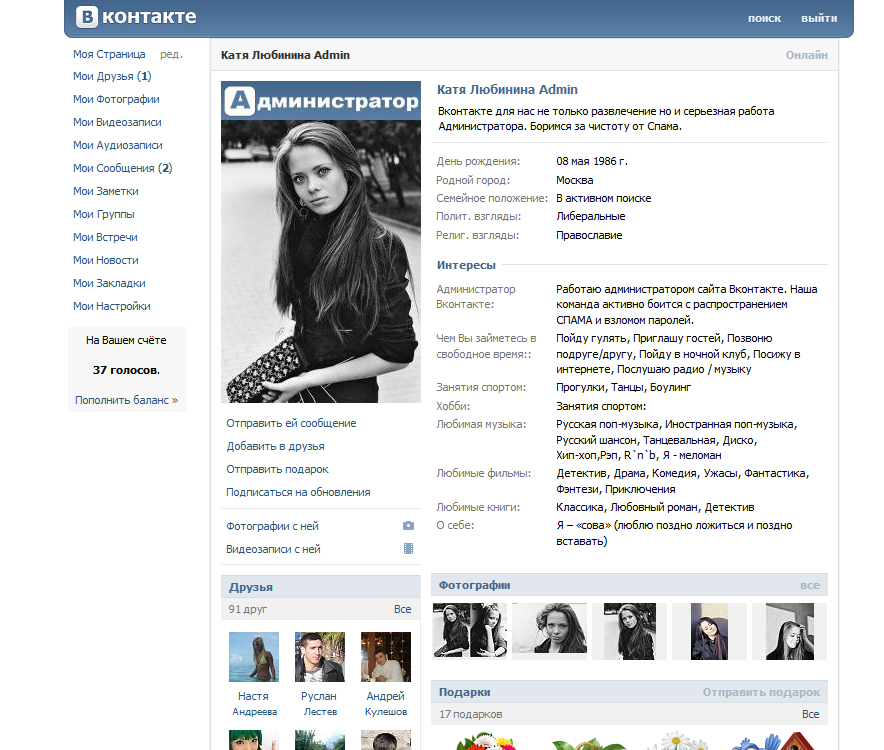Click все in the Фотографии header

point(810,585)
